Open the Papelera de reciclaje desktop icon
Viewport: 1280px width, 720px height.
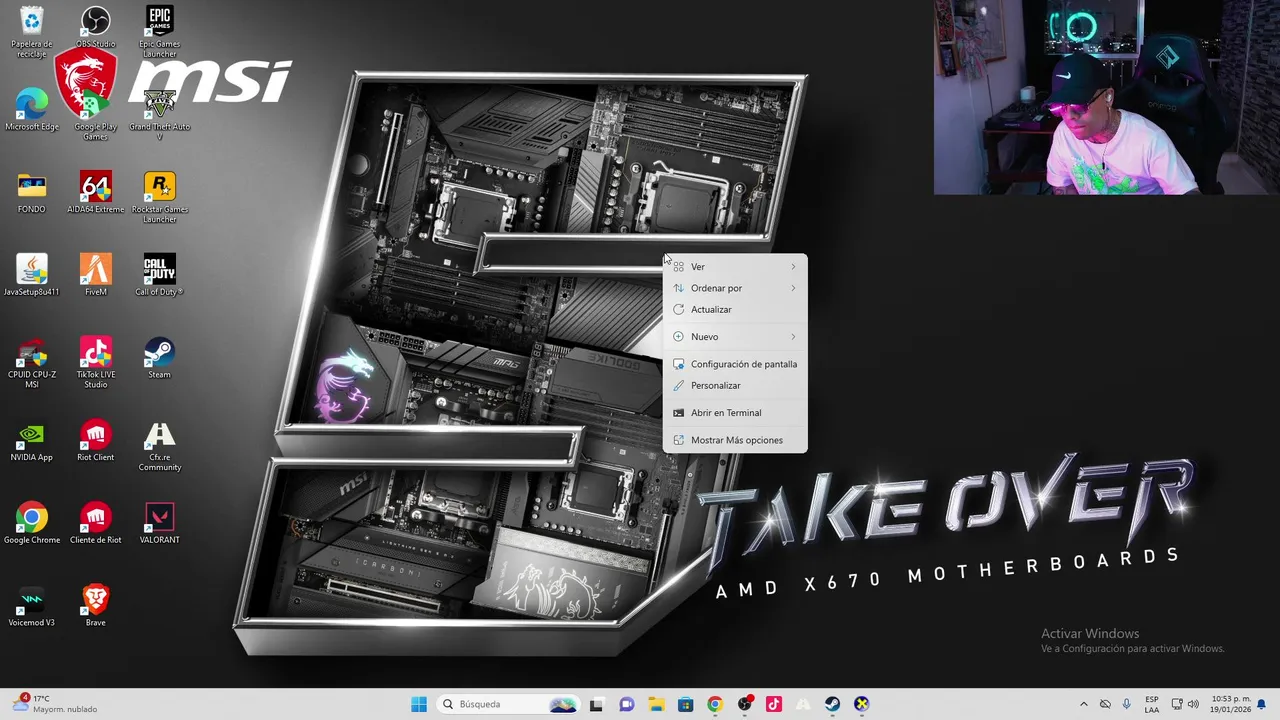click(31, 32)
